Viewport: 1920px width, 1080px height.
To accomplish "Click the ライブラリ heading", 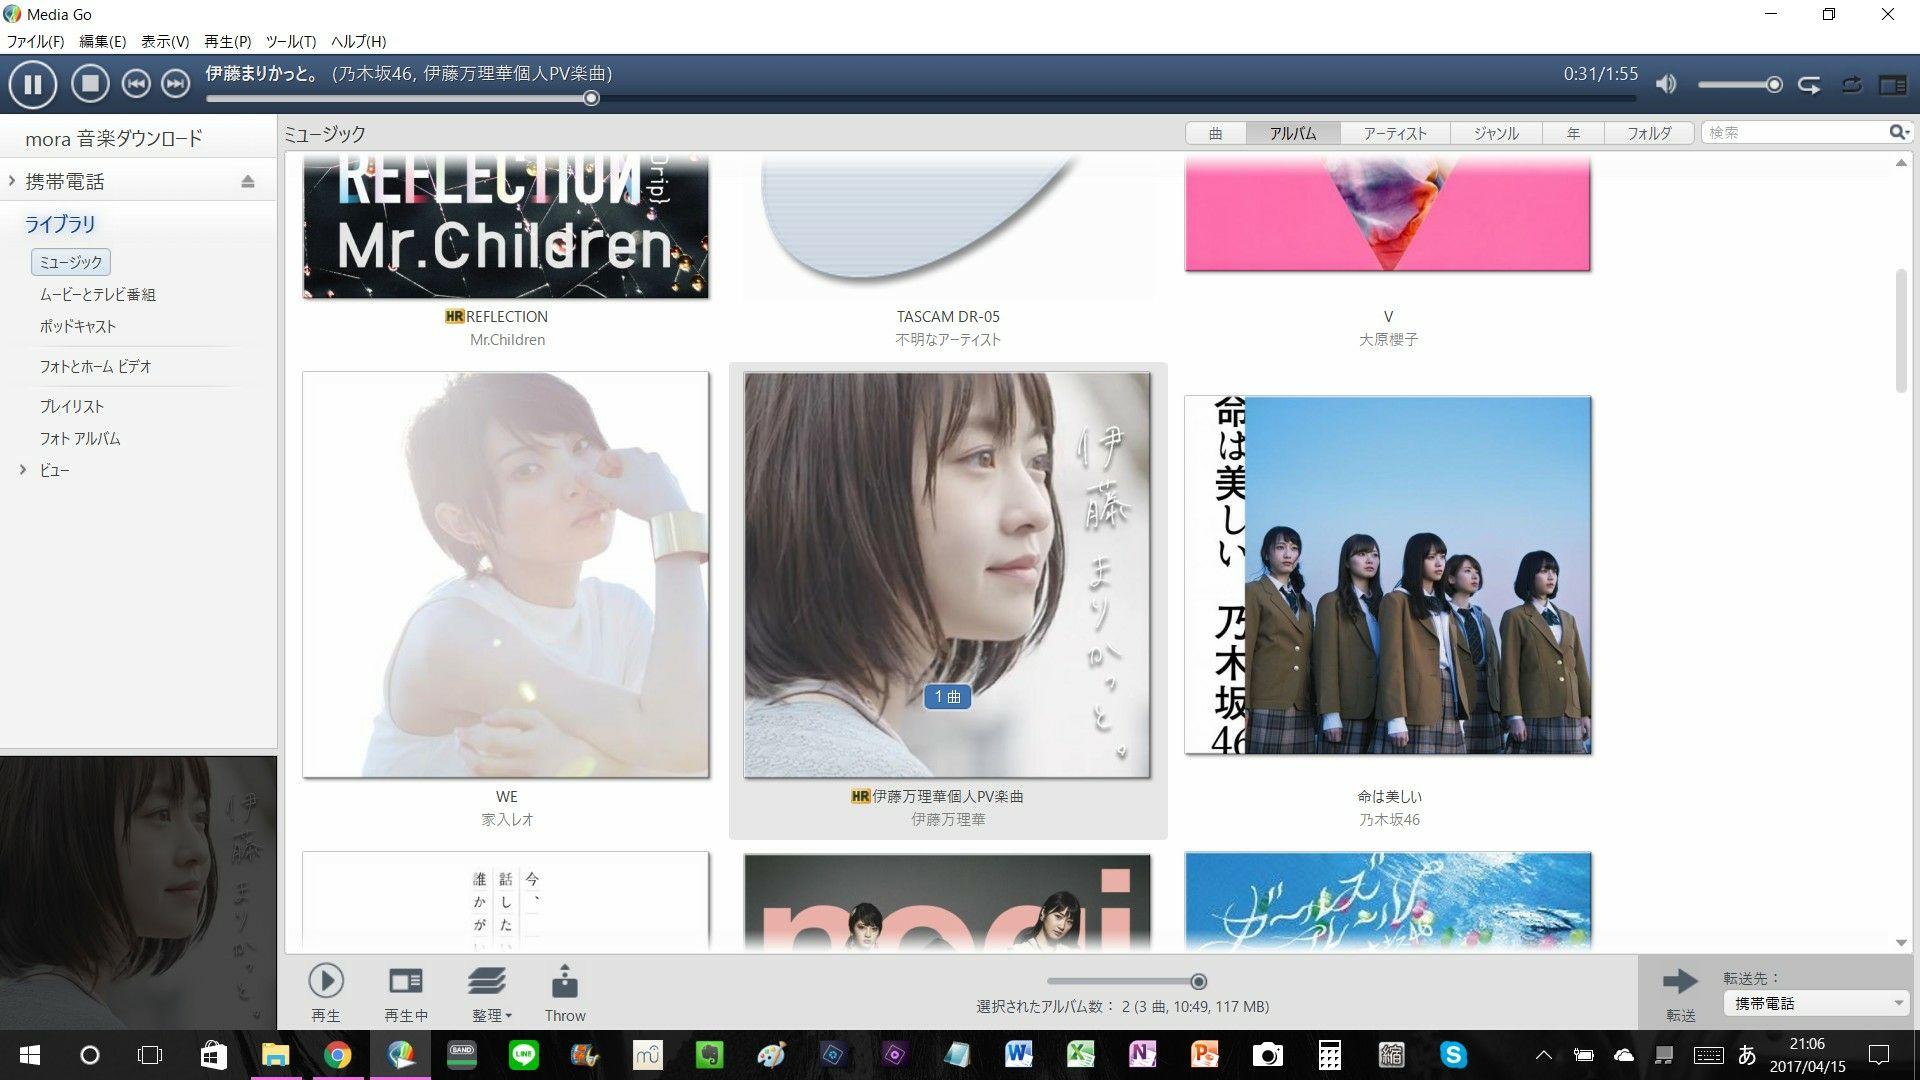I will pos(60,224).
